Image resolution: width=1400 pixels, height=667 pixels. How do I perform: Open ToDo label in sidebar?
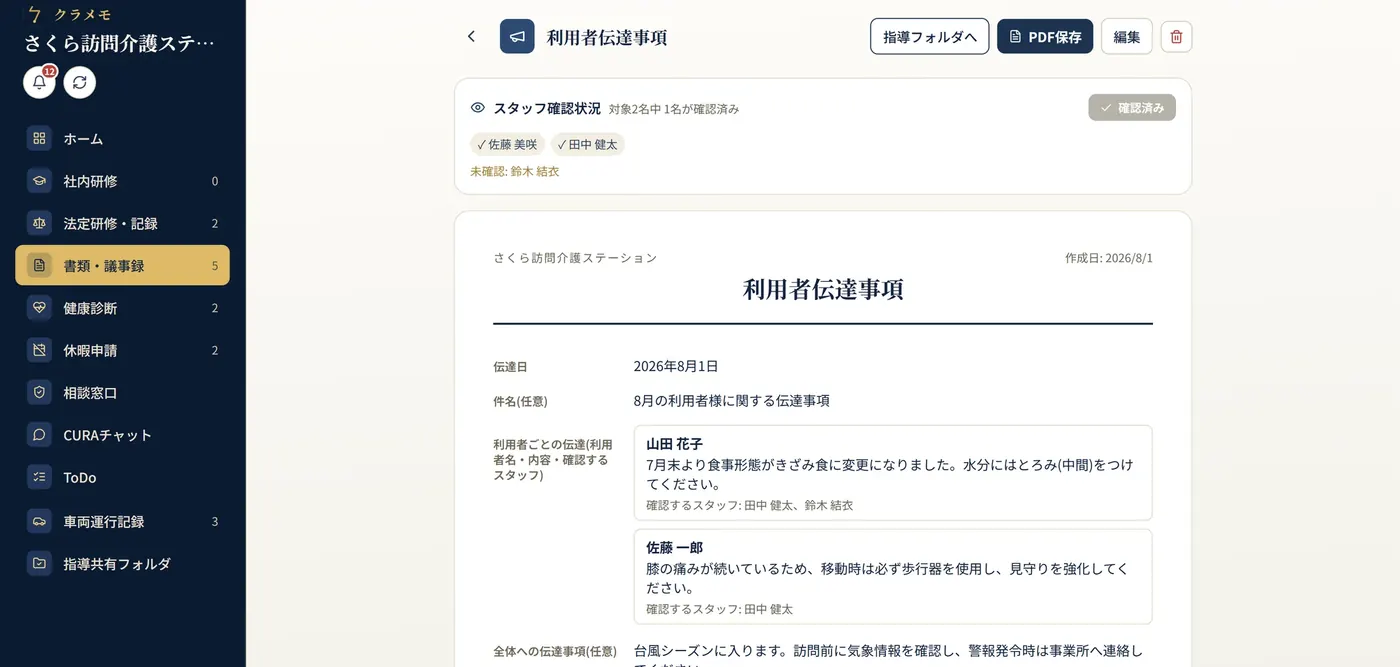coord(80,478)
